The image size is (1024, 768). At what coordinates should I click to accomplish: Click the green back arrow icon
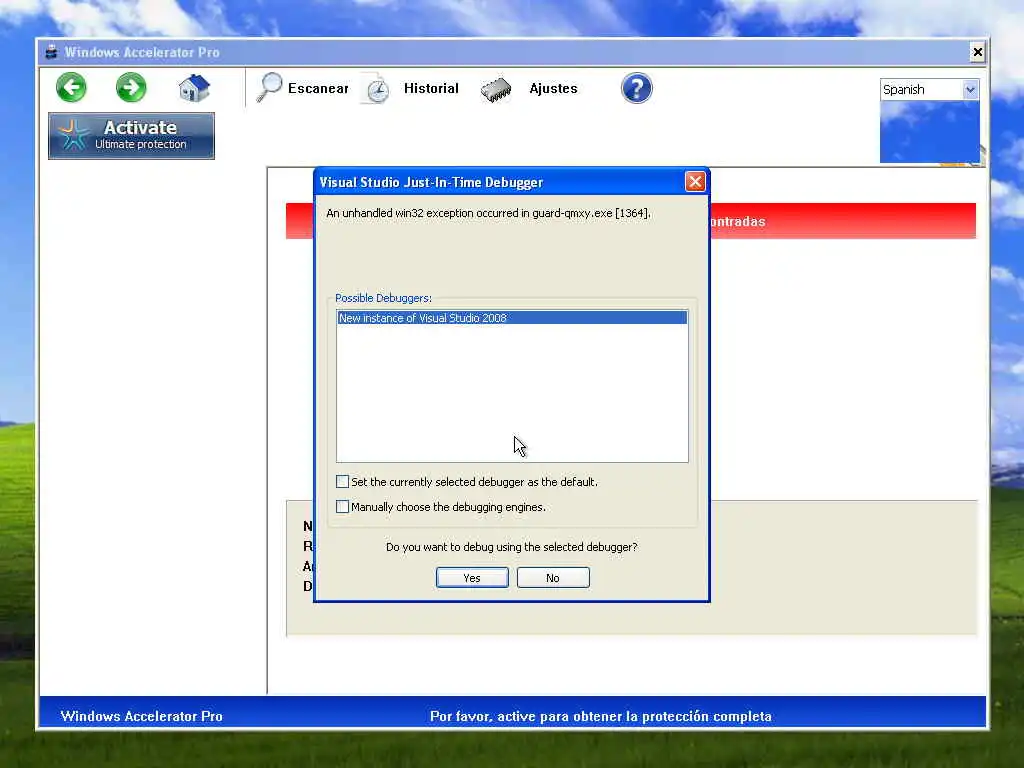71,88
